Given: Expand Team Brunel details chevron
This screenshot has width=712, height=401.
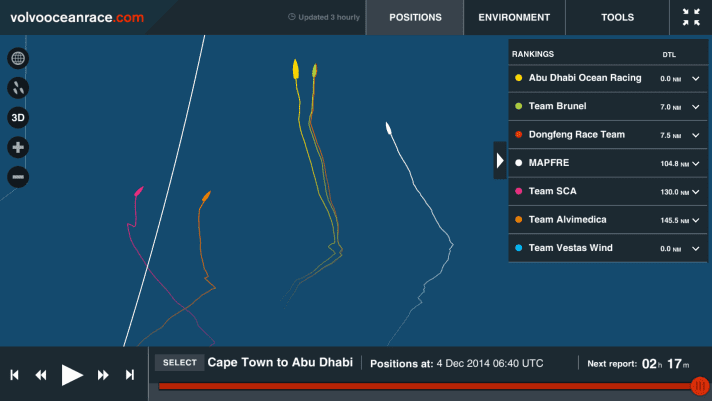Looking at the screenshot, I should coord(696,107).
